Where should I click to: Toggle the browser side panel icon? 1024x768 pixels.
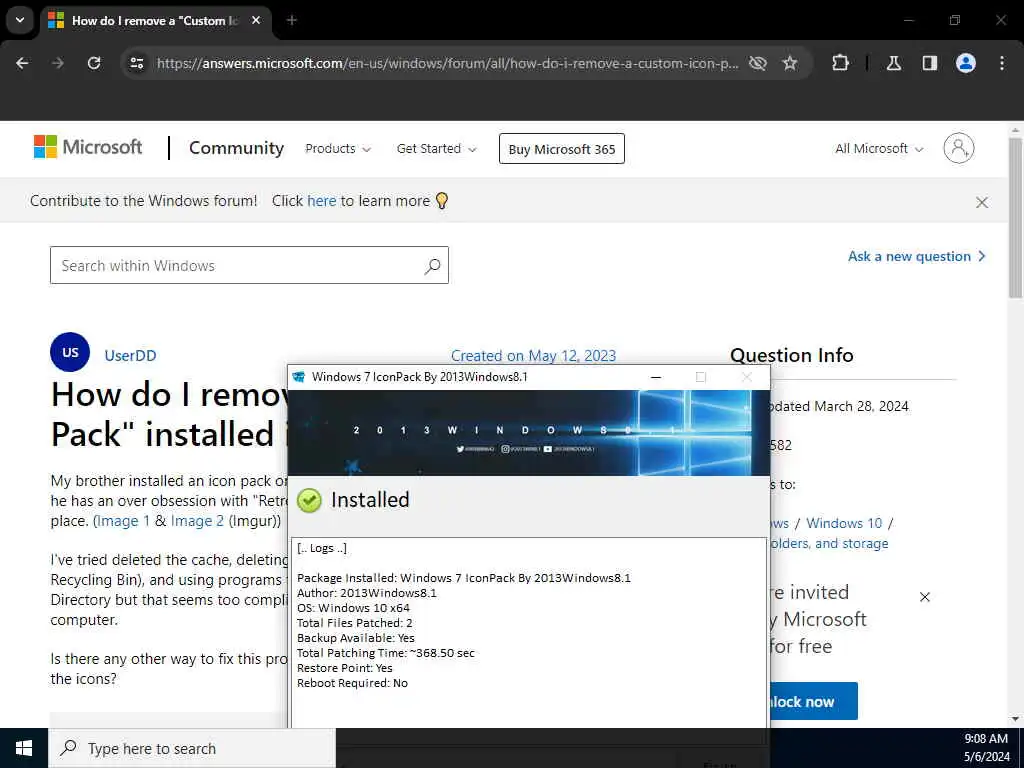(x=930, y=63)
